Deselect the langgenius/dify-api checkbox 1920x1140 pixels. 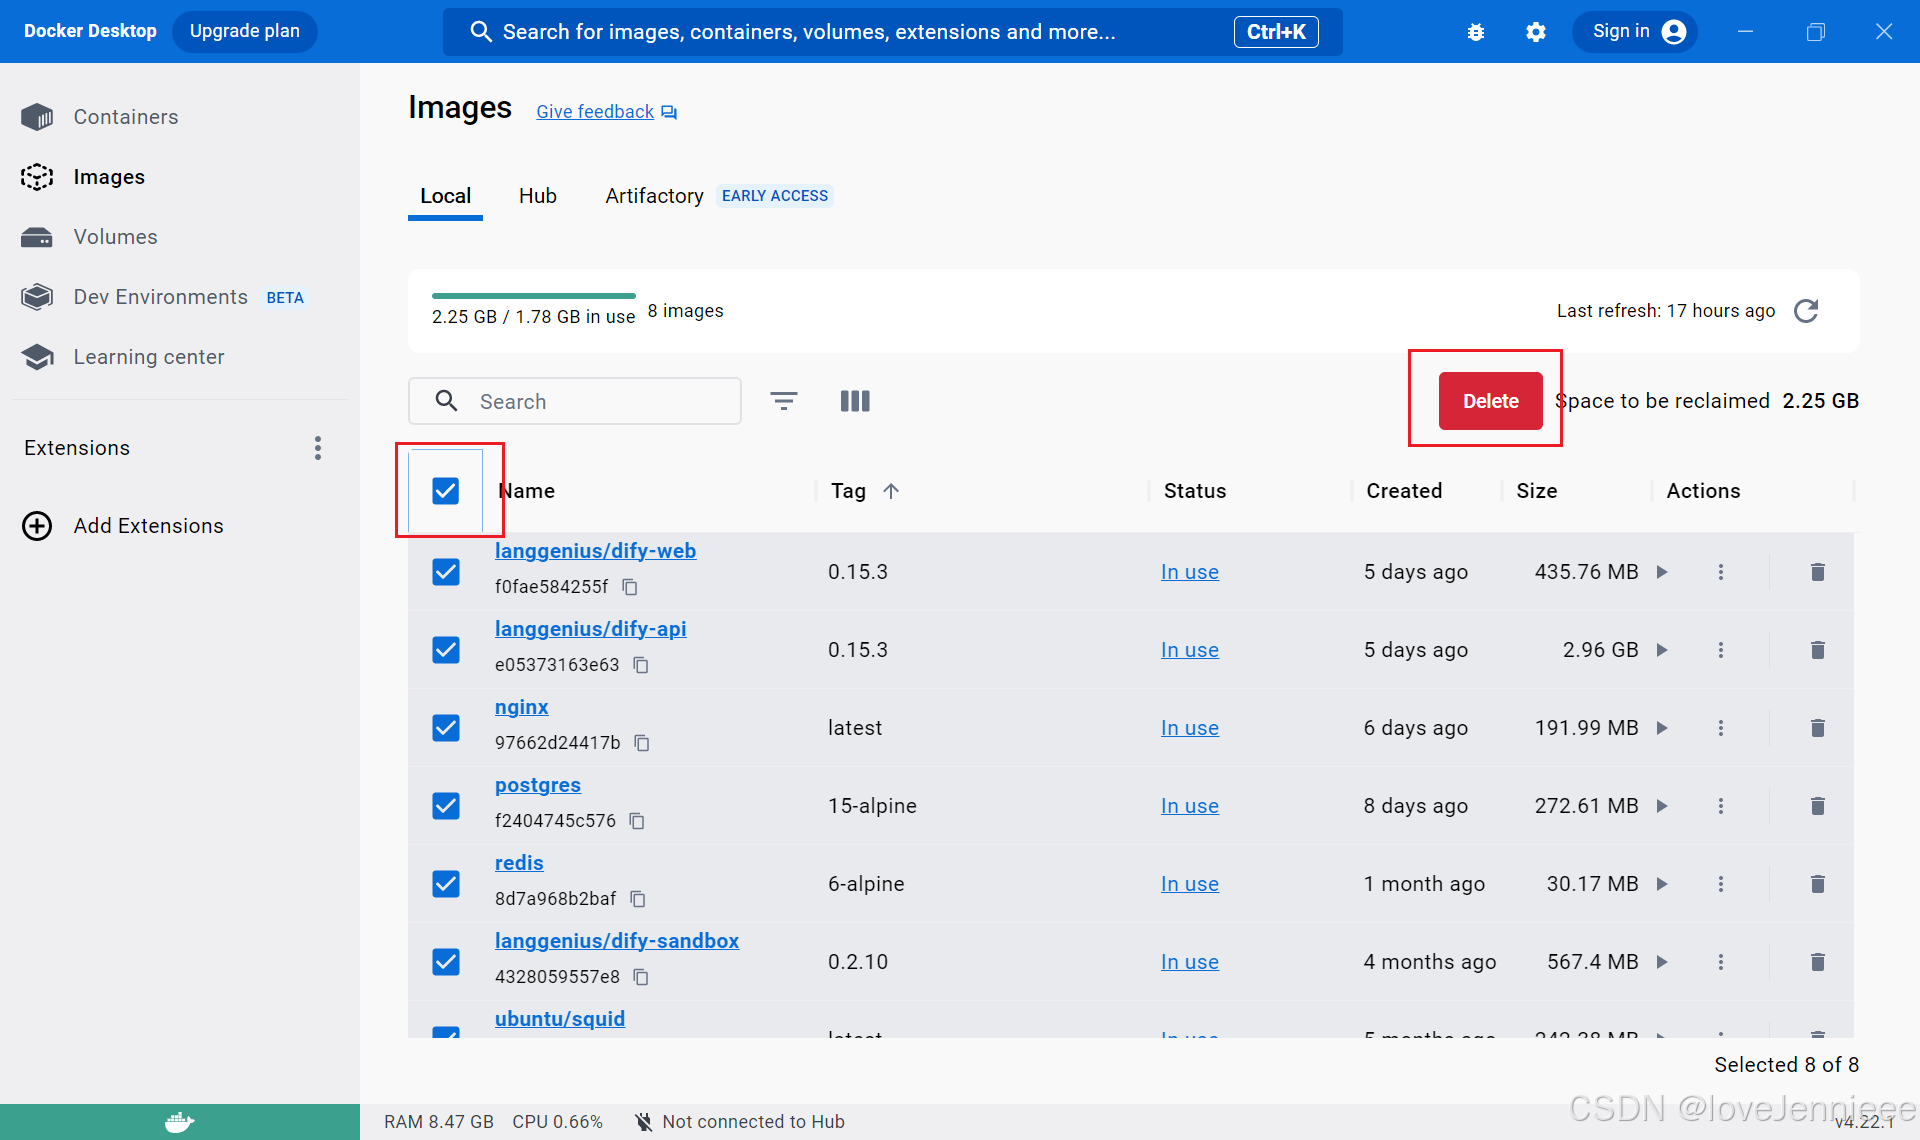[x=446, y=650]
